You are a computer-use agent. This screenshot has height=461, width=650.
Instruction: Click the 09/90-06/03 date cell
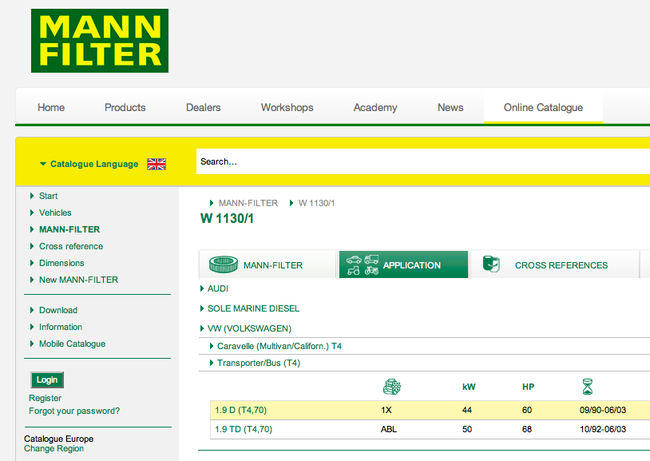(603, 410)
